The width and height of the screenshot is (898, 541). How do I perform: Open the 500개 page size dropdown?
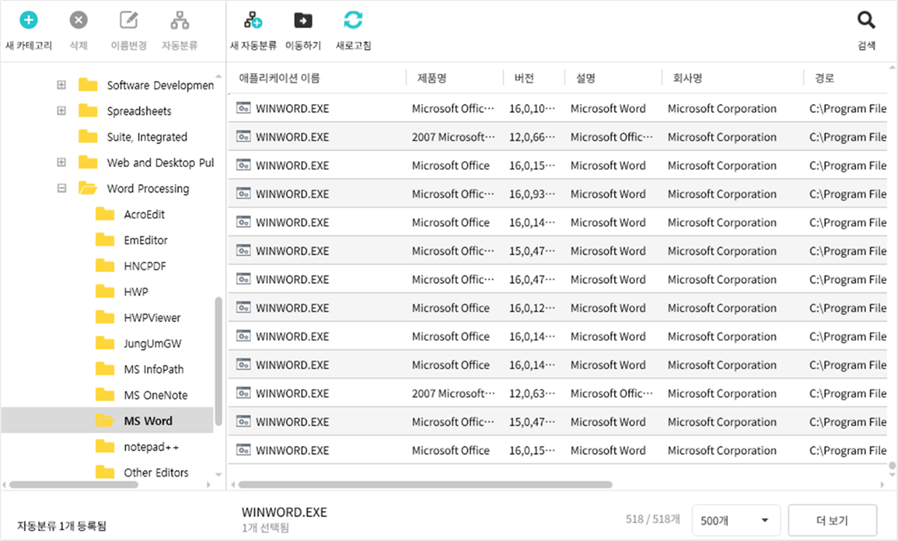pos(735,520)
